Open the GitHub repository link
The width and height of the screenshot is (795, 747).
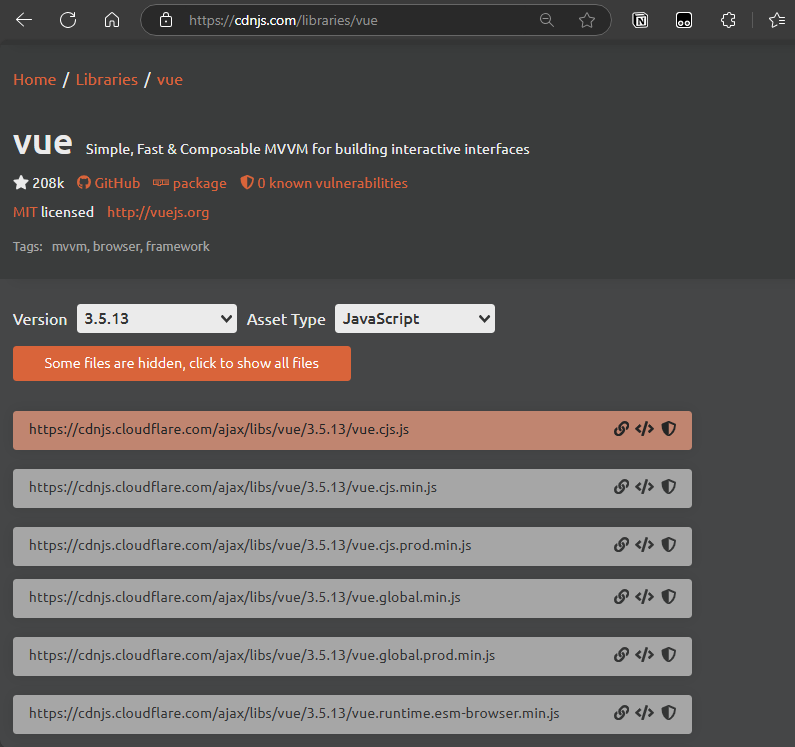(x=108, y=183)
